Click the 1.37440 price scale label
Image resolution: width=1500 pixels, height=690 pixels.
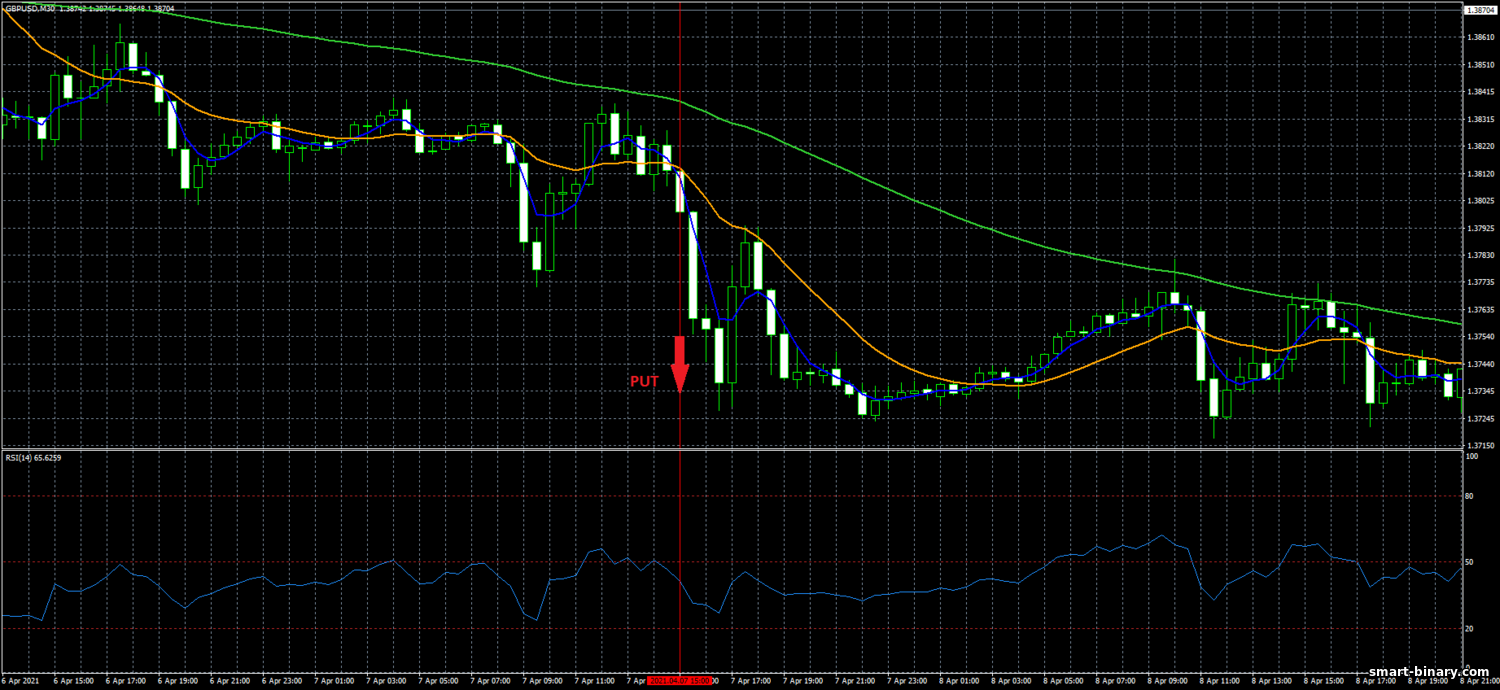1481,364
